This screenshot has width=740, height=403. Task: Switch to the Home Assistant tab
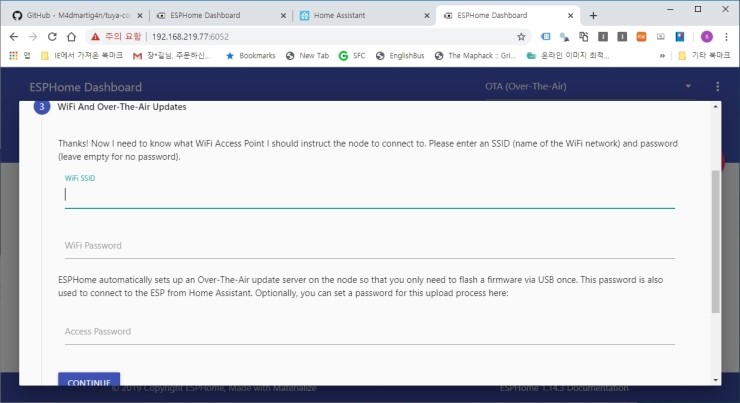tap(365, 16)
